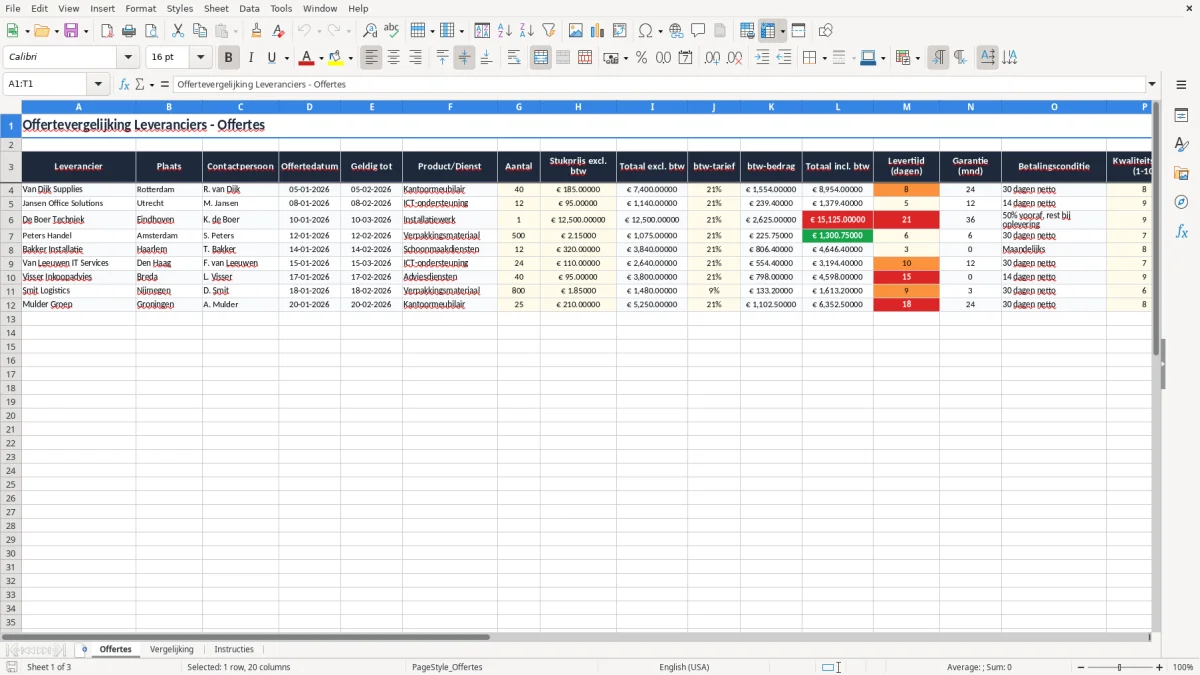Select column header H
This screenshot has height=675, width=1200.
point(578,106)
